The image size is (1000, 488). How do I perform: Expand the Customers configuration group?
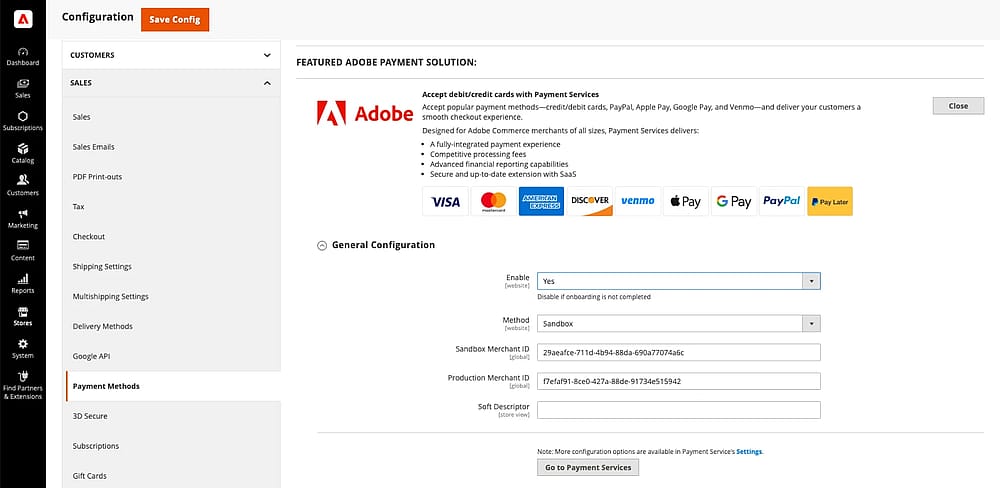pos(171,55)
